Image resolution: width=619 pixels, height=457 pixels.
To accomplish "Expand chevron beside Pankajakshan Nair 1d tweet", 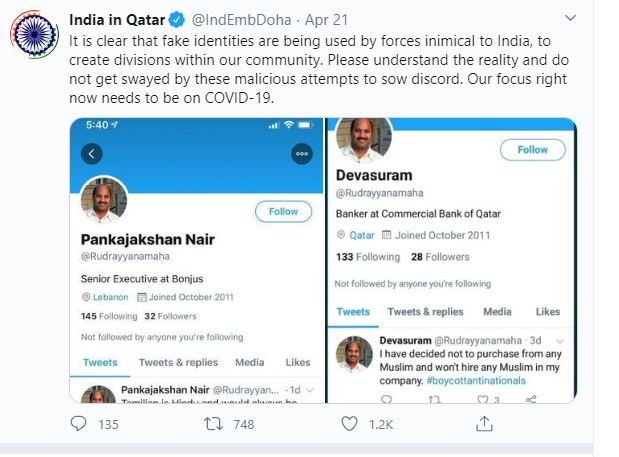I will [310, 390].
